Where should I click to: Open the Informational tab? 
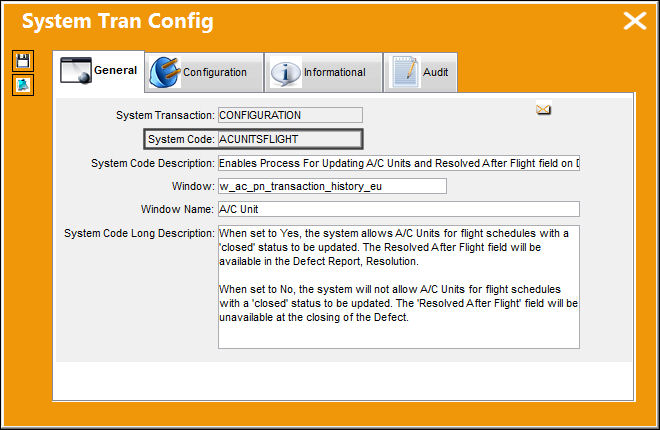coord(323,72)
